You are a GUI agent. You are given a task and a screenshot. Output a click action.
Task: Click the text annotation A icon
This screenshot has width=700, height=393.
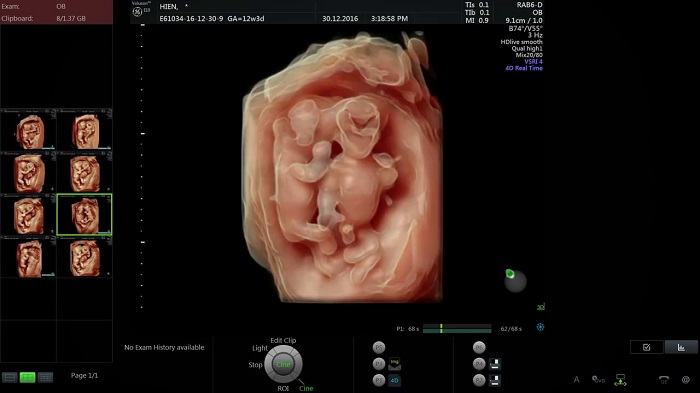[x=576, y=380]
